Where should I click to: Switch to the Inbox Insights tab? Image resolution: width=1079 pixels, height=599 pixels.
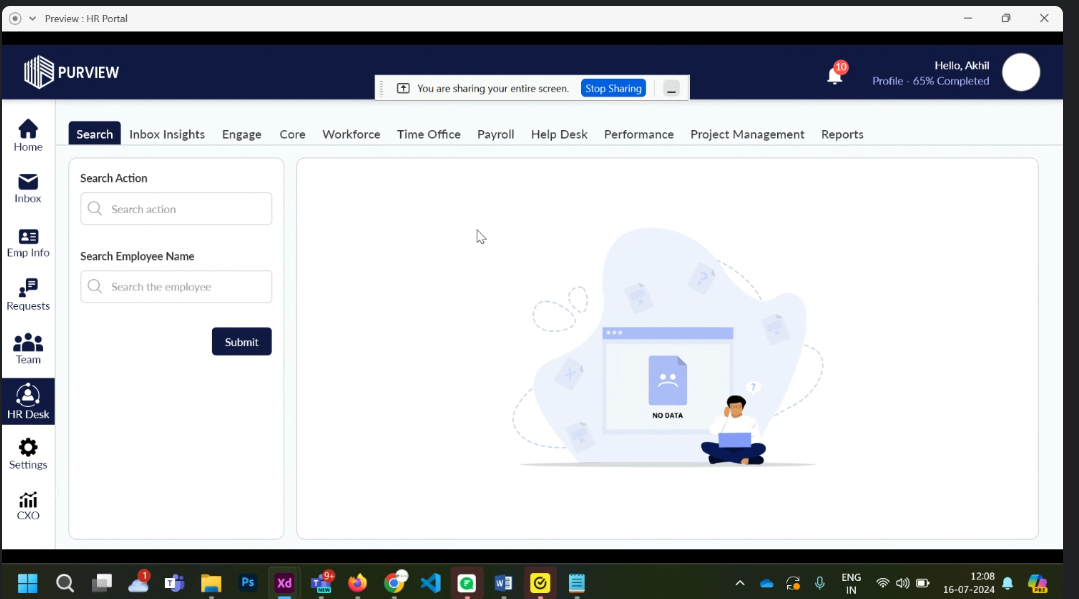tap(167, 134)
